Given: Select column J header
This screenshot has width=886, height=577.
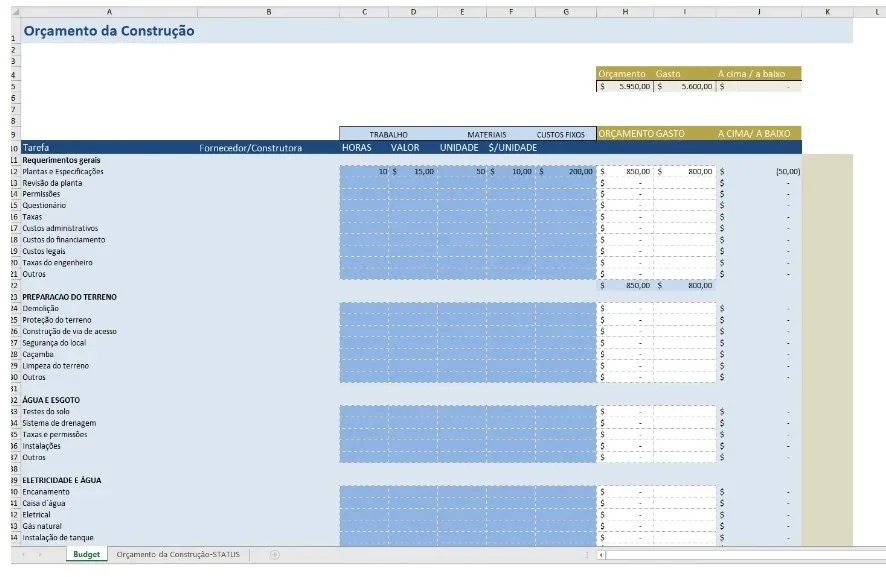Looking at the screenshot, I should pyautogui.click(x=758, y=11).
